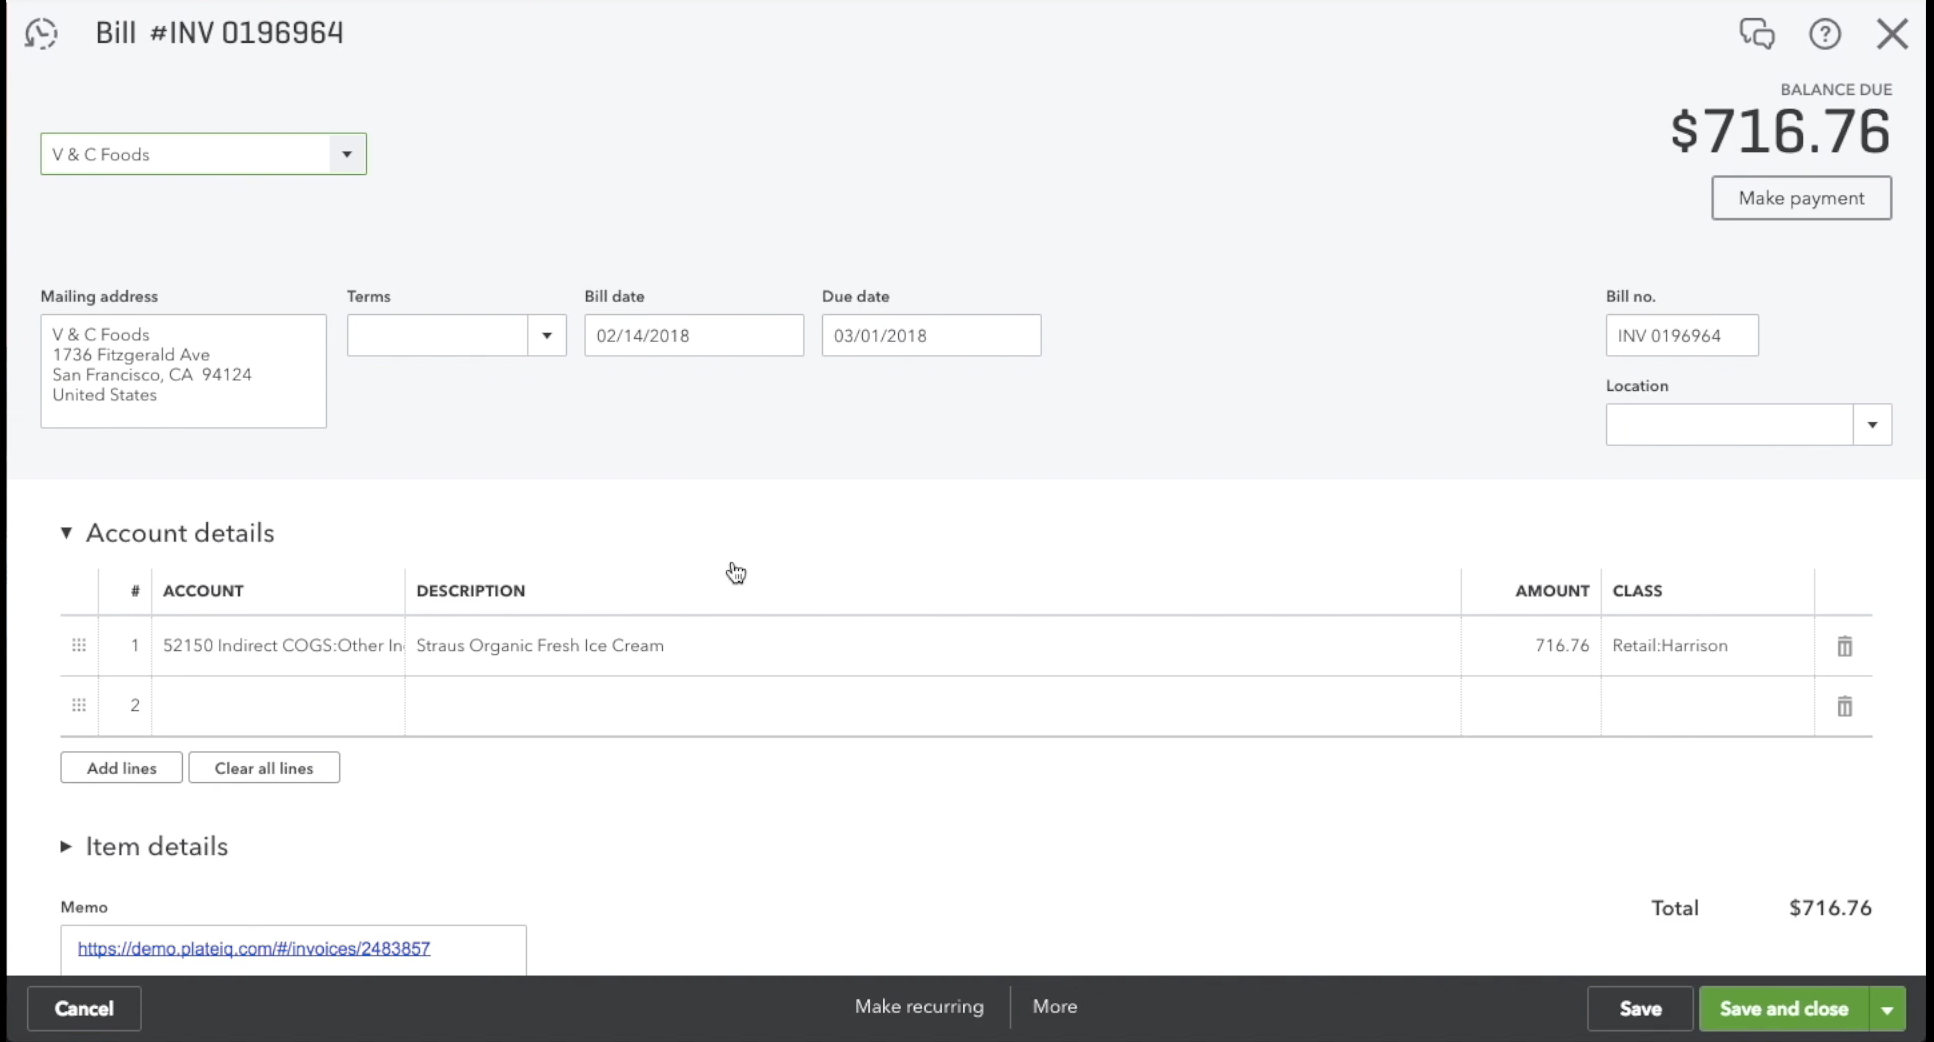Delete line 1 with trash icon
Image resolution: width=1934 pixels, height=1042 pixels.
(x=1844, y=646)
